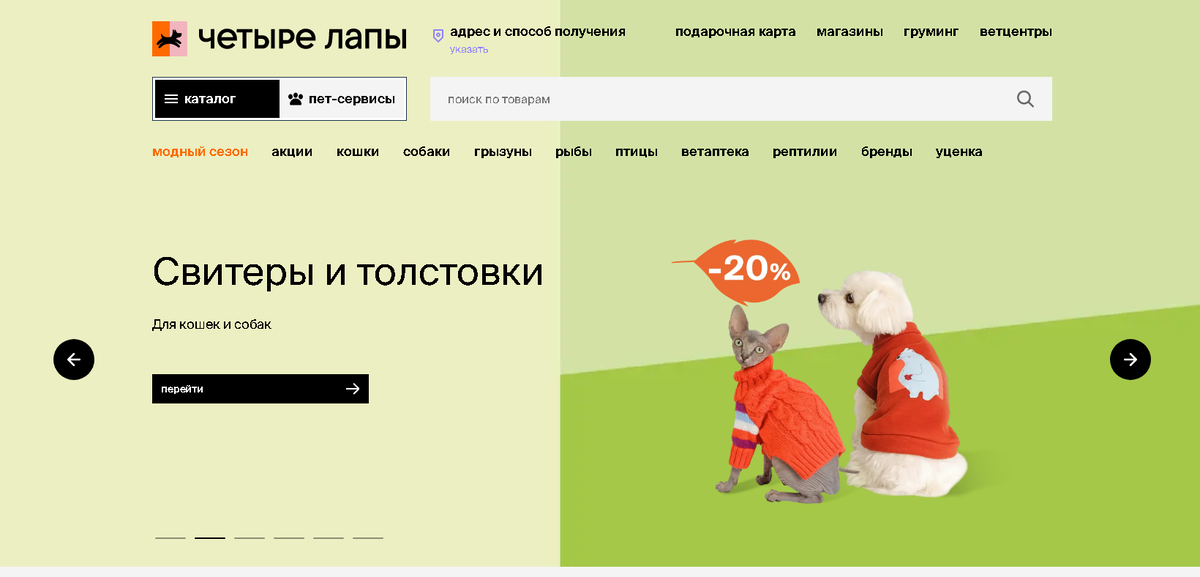This screenshot has height=577, width=1200.
Task: Open the подарочная карта link
Action: [x=735, y=32]
